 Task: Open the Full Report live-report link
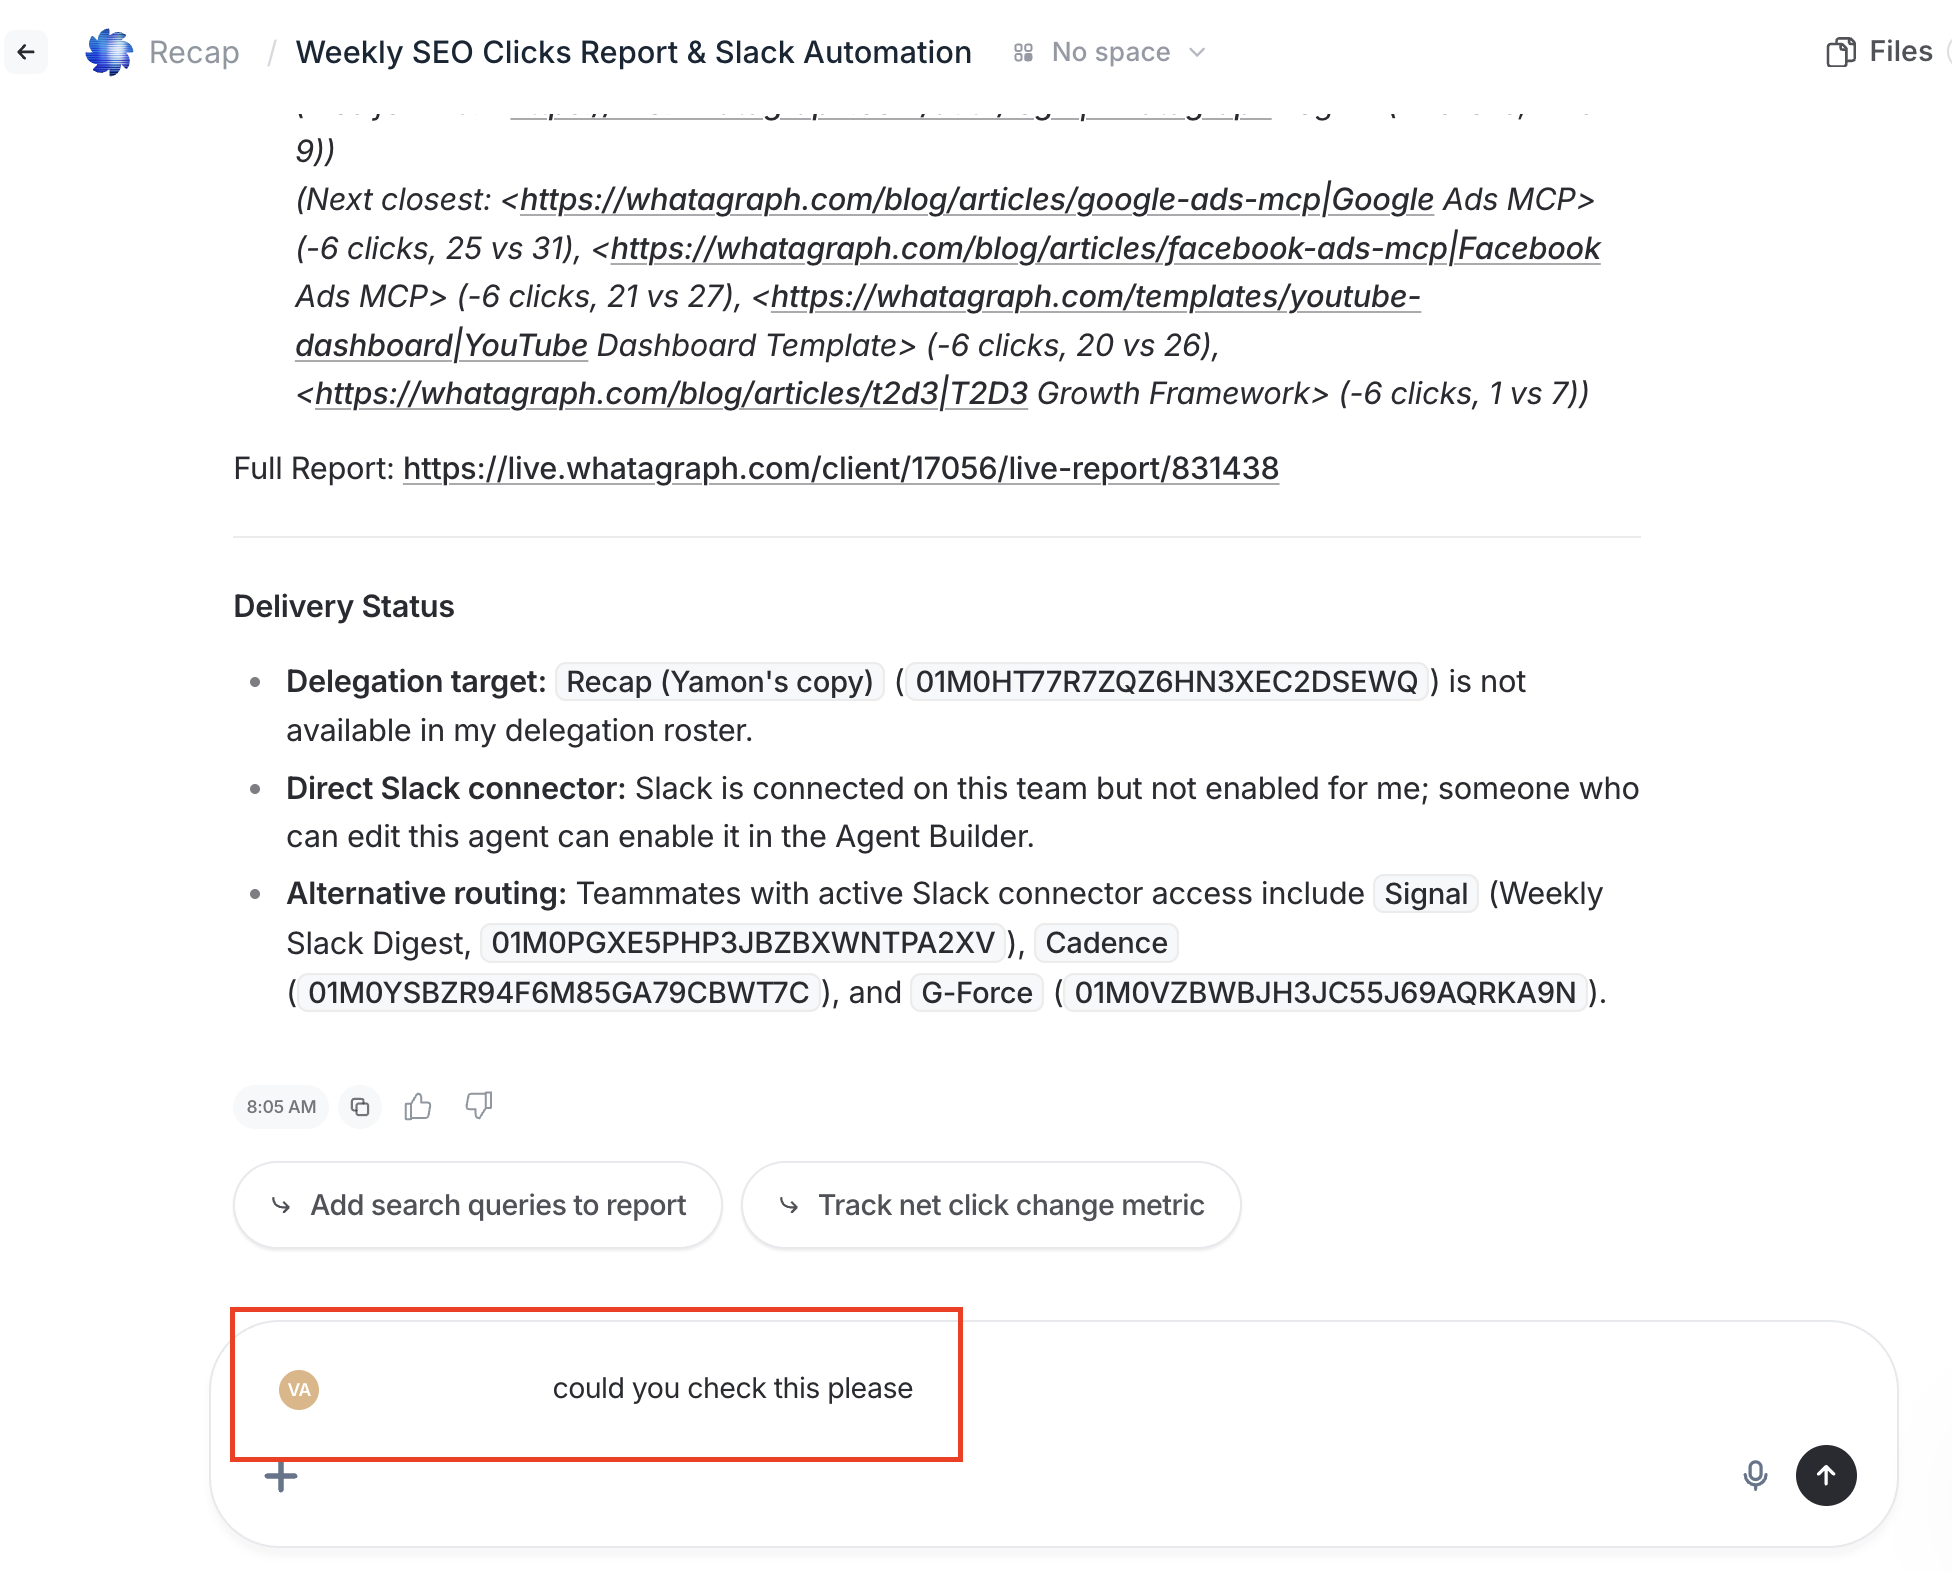click(x=841, y=468)
